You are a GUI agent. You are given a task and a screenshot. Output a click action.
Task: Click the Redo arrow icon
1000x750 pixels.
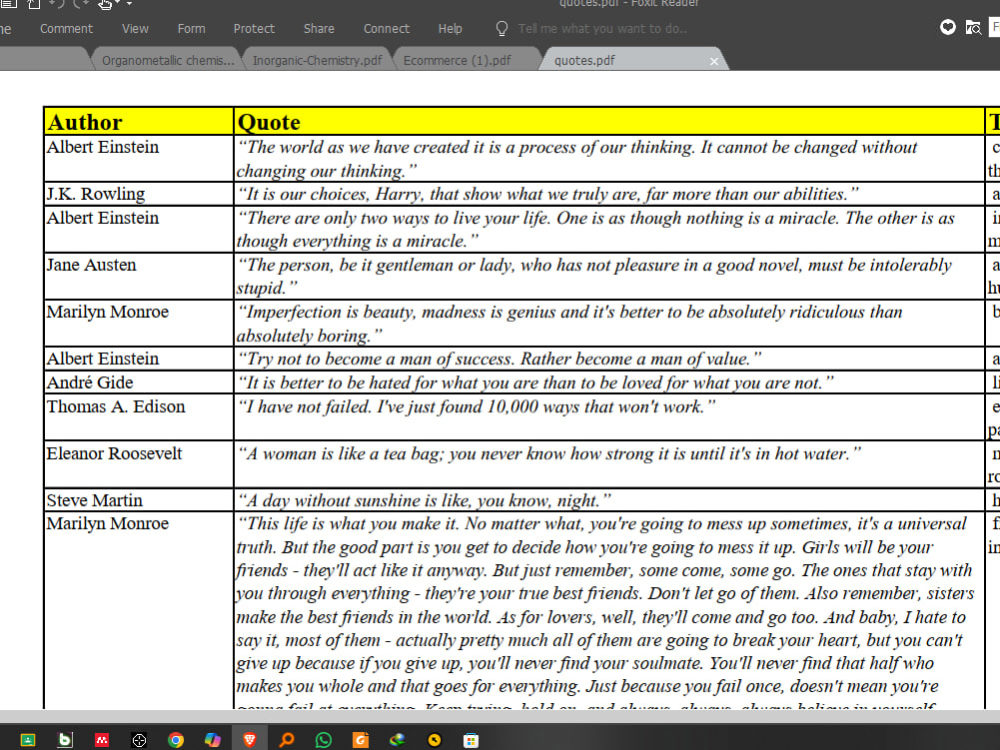tap(81, 4)
